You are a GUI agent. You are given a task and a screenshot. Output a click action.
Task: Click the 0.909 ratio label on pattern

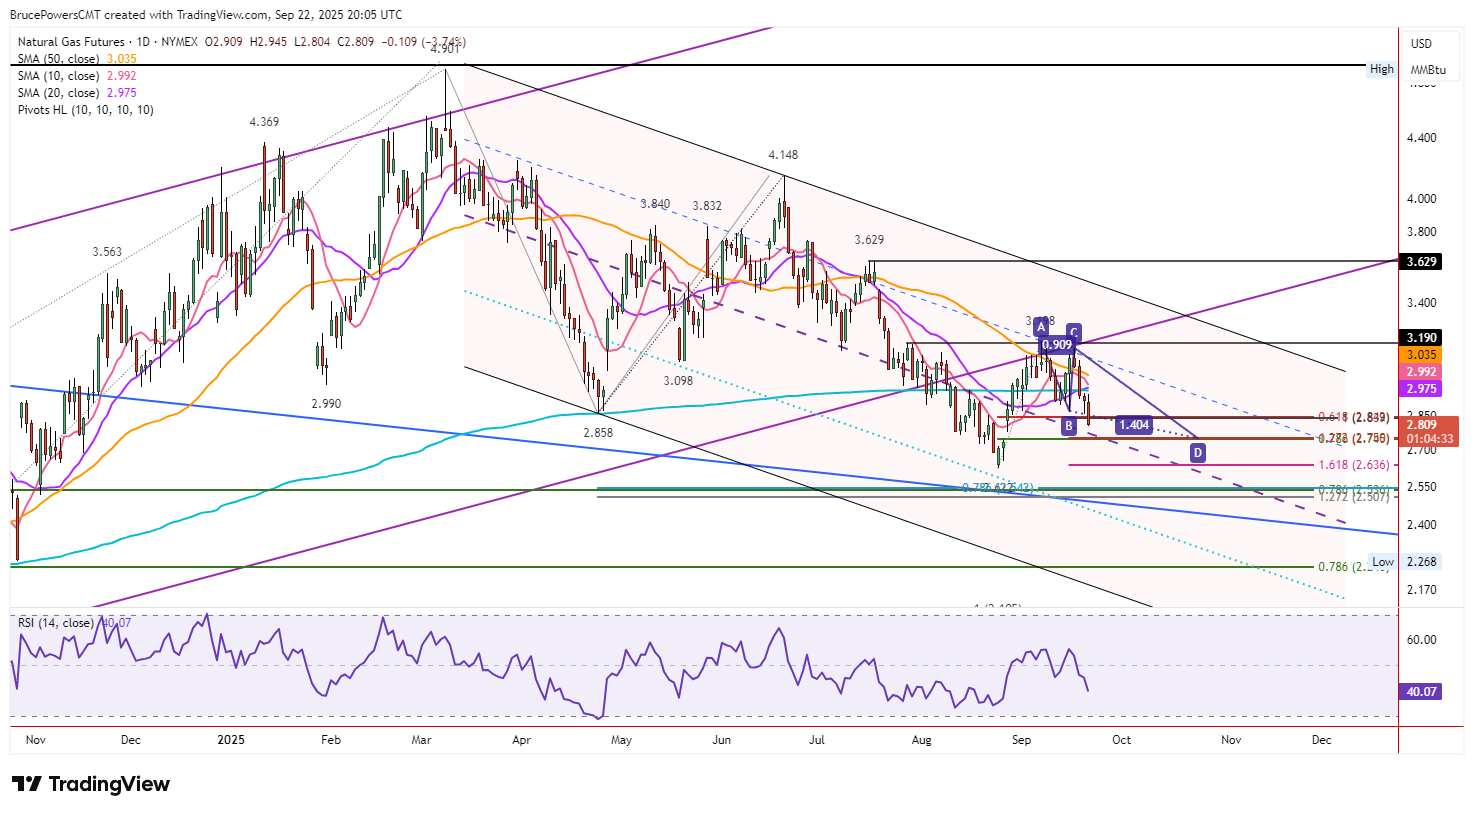(x=1057, y=345)
